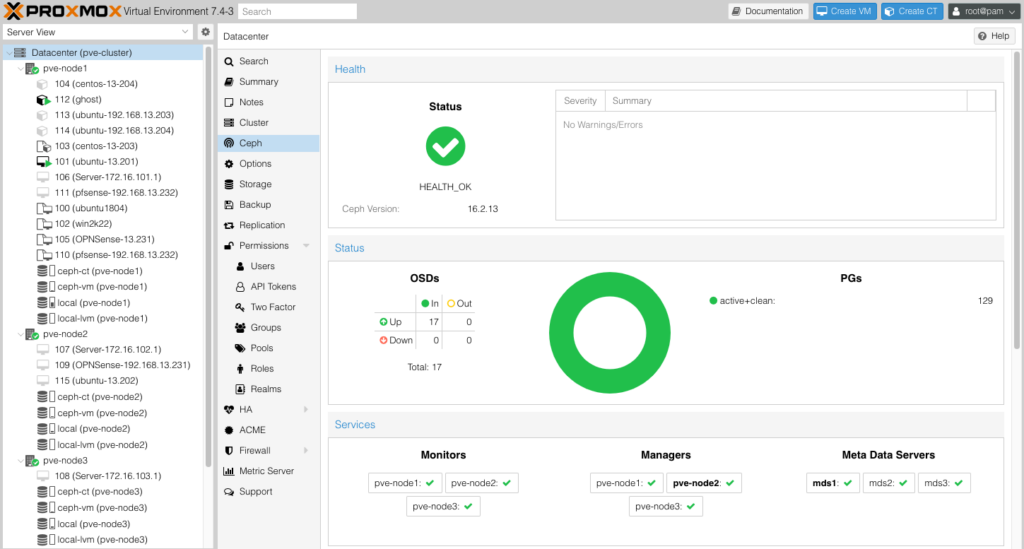Collapse the pve-node1 tree node
The height and width of the screenshot is (549, 1024).
20,69
